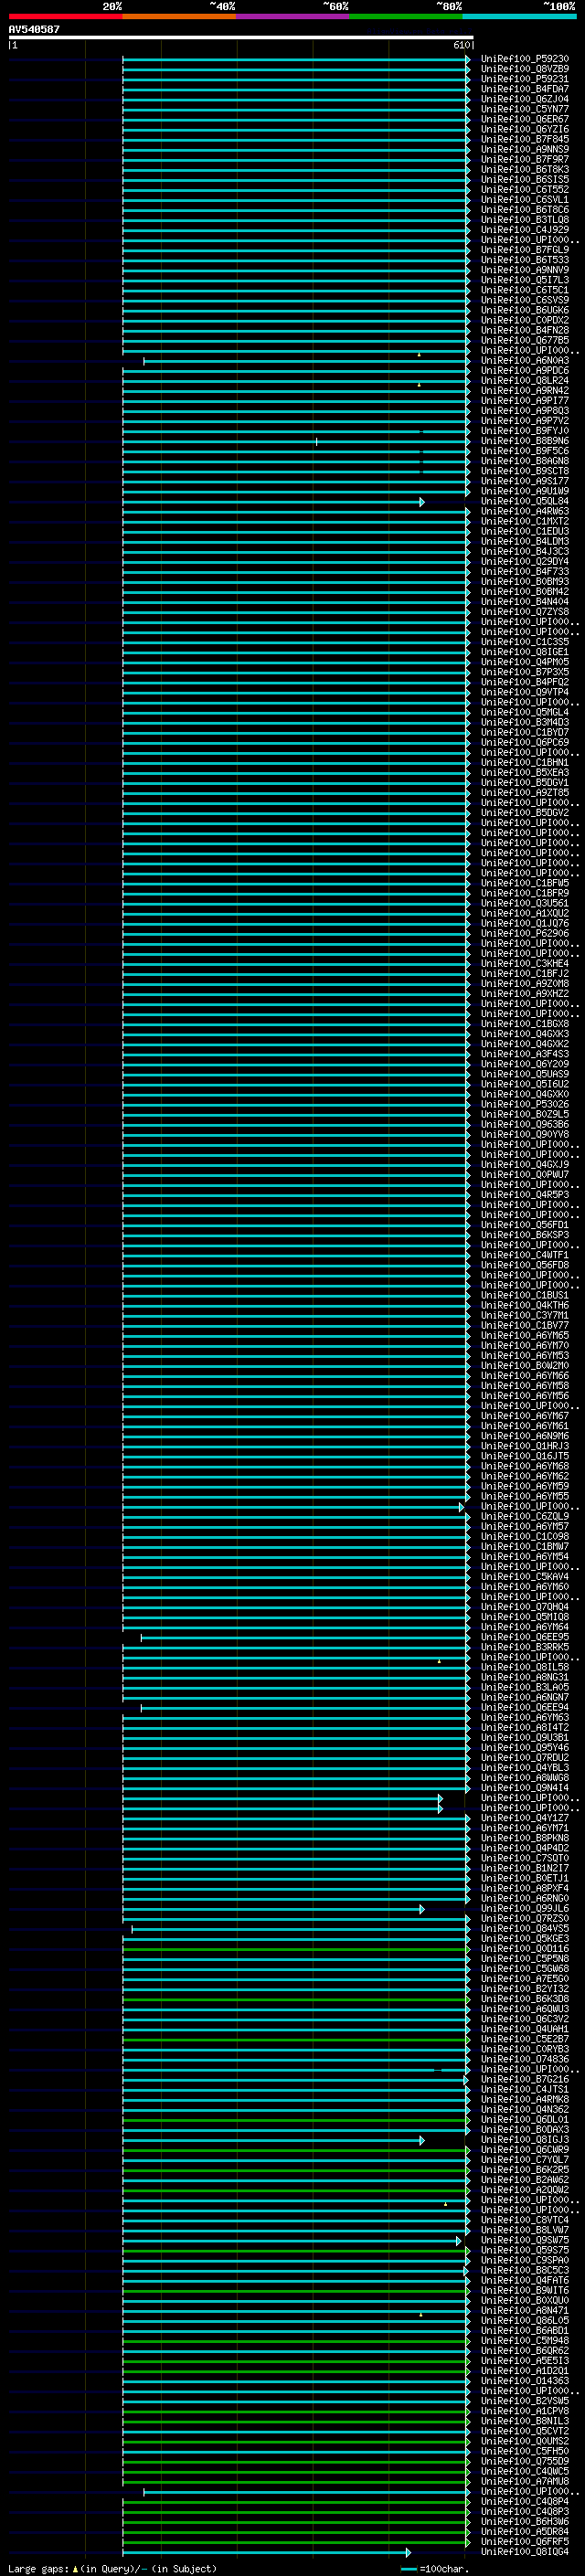585x2576 pixels.
Task: Click the UniRef100_A4RW63 entry
Action: 525,511
